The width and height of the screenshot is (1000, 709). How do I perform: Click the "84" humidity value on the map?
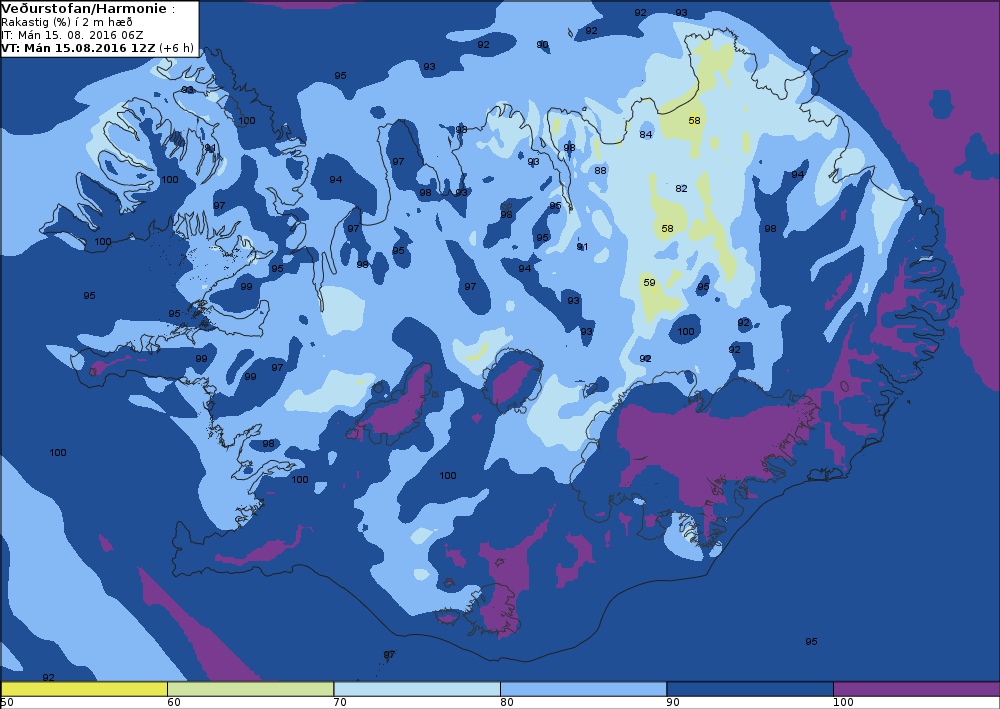point(645,135)
